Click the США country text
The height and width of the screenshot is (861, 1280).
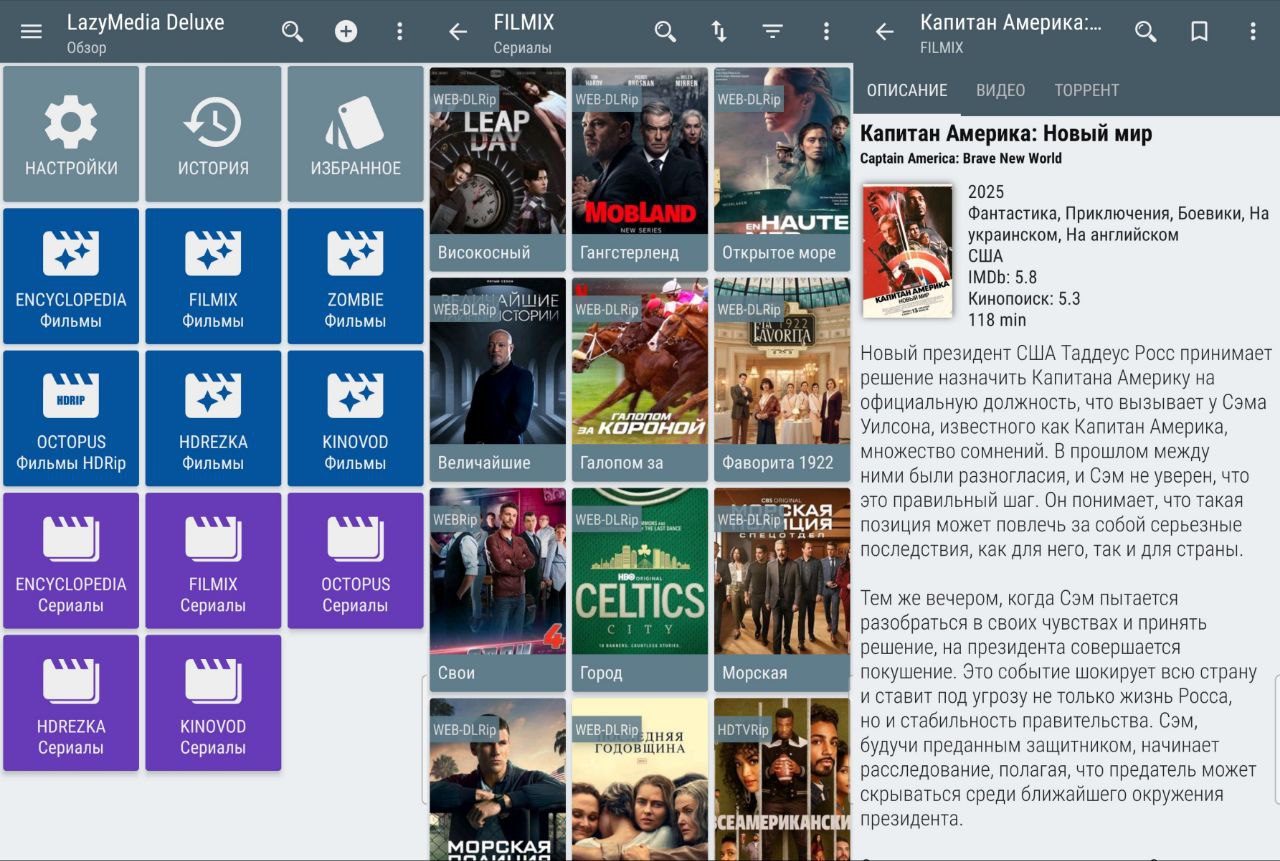pyautogui.click(x=985, y=256)
